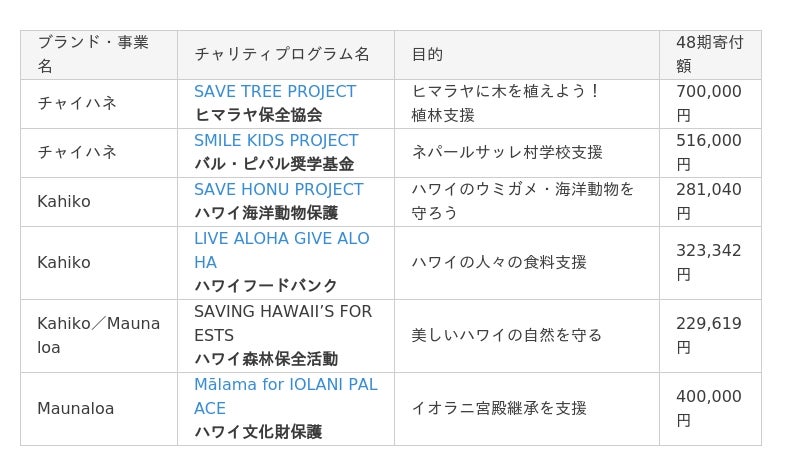This screenshot has height=476, width=800.
Task: Open the LIVE ALOHA GIVE ALOHA link
Action: (x=282, y=250)
